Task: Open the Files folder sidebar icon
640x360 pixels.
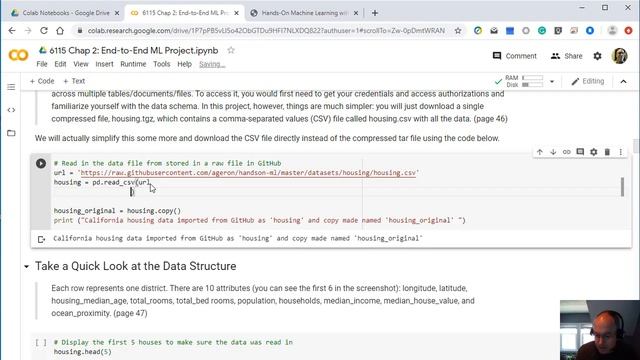Action: [x=11, y=133]
